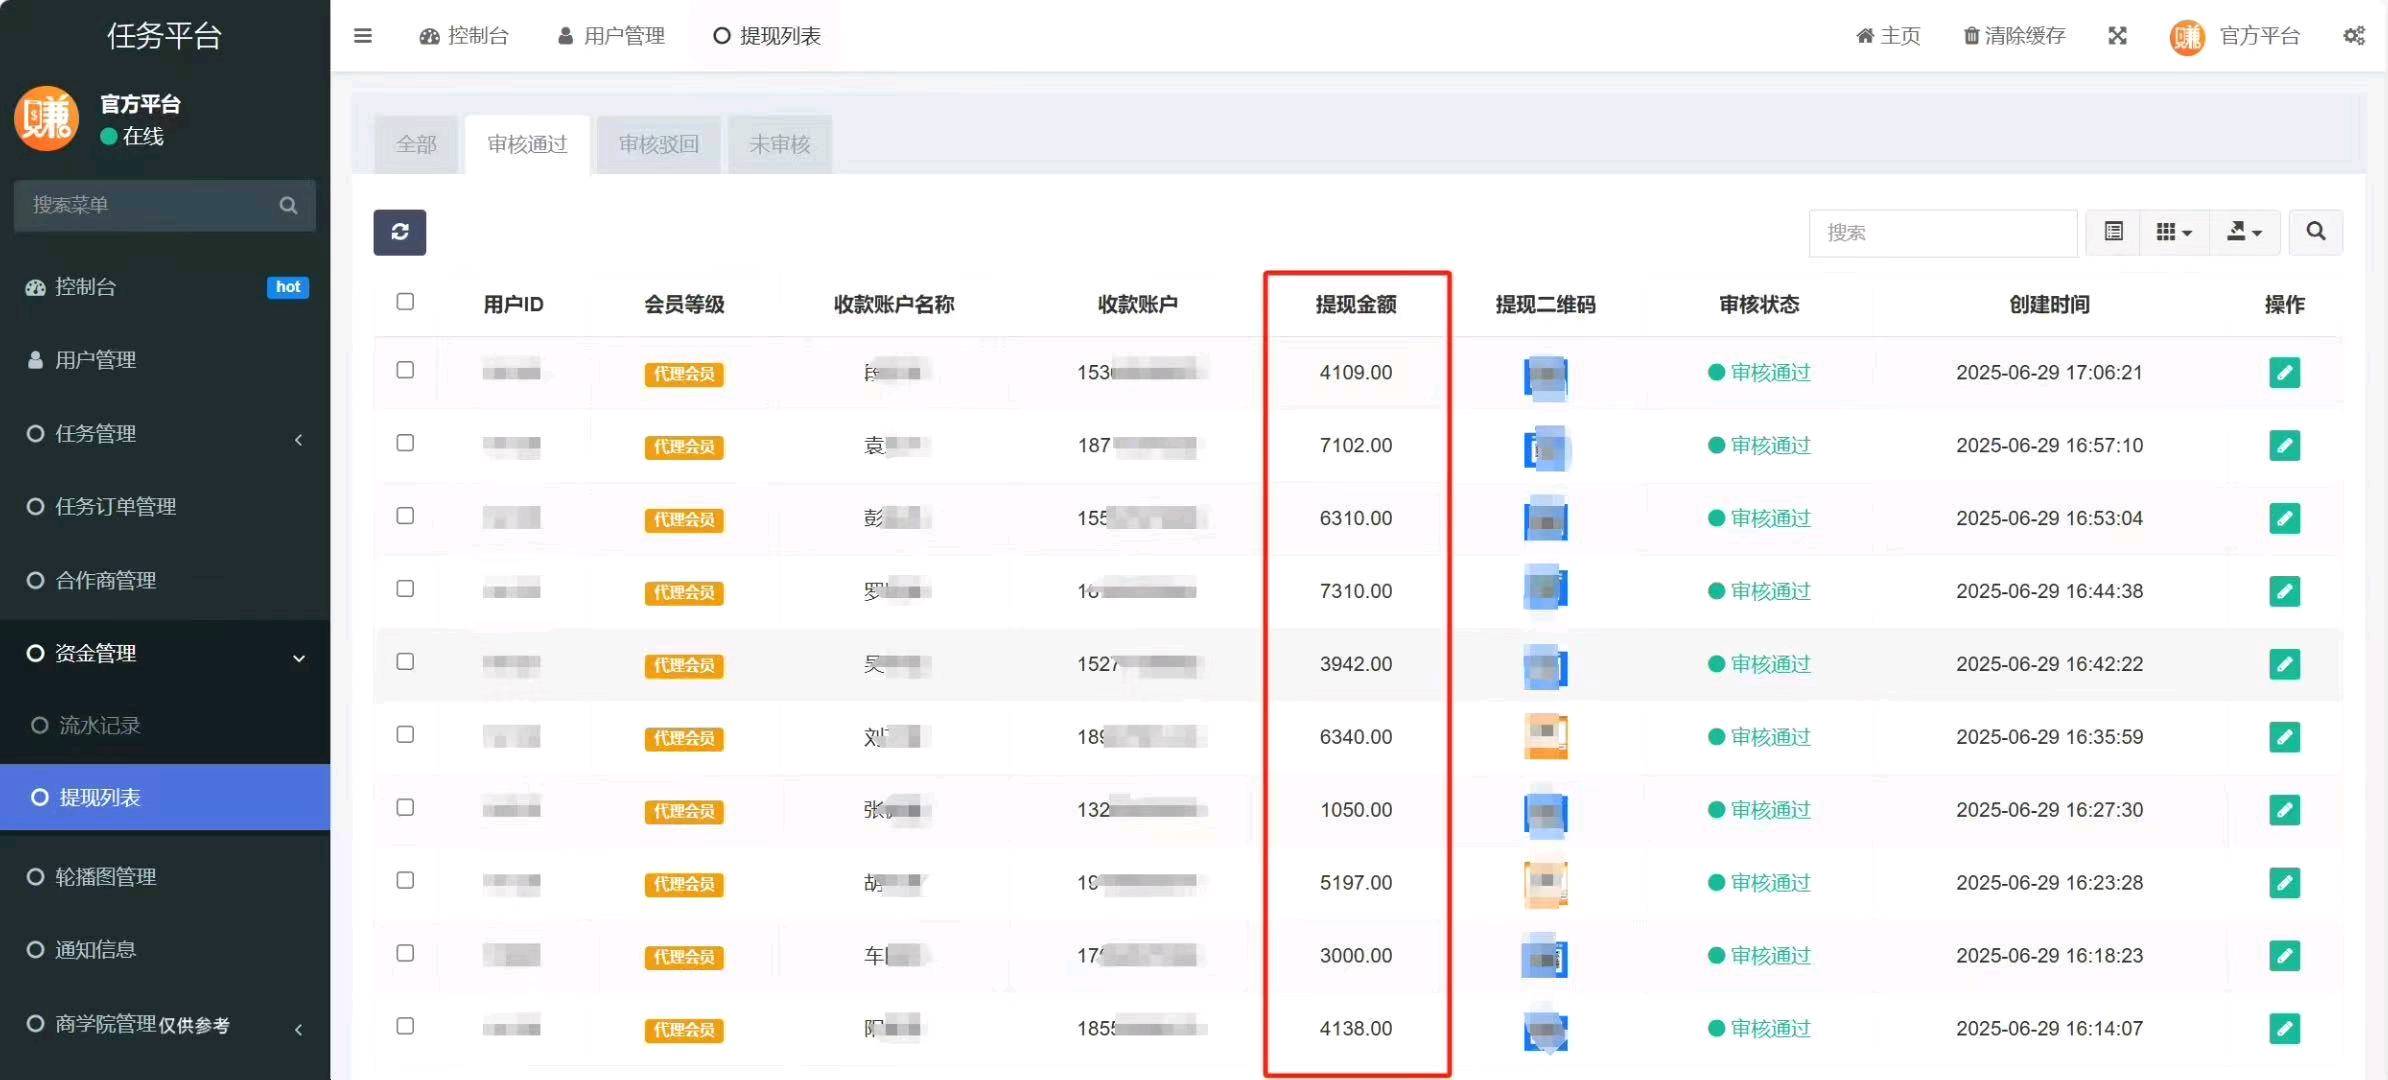Select checkbox for 6310.00 row

pyautogui.click(x=405, y=515)
